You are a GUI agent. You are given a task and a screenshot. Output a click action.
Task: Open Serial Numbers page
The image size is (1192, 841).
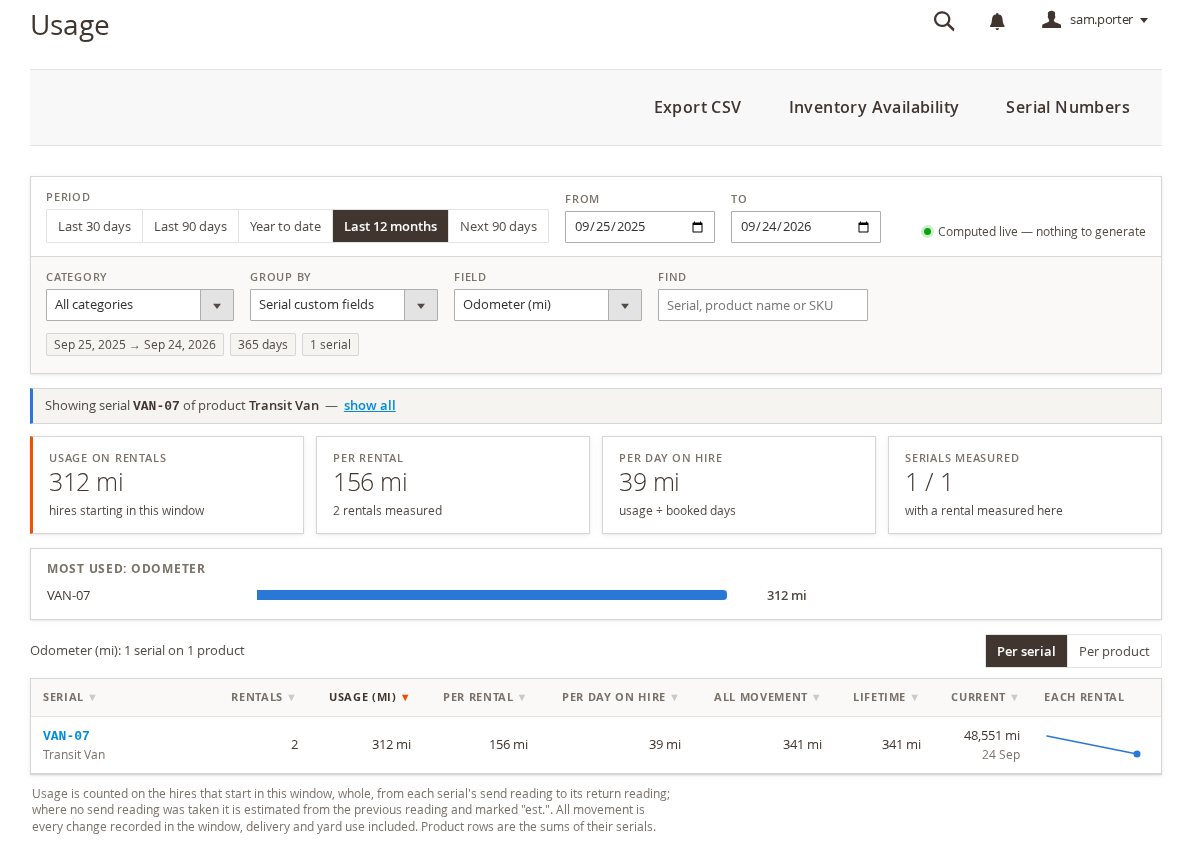click(x=1067, y=107)
